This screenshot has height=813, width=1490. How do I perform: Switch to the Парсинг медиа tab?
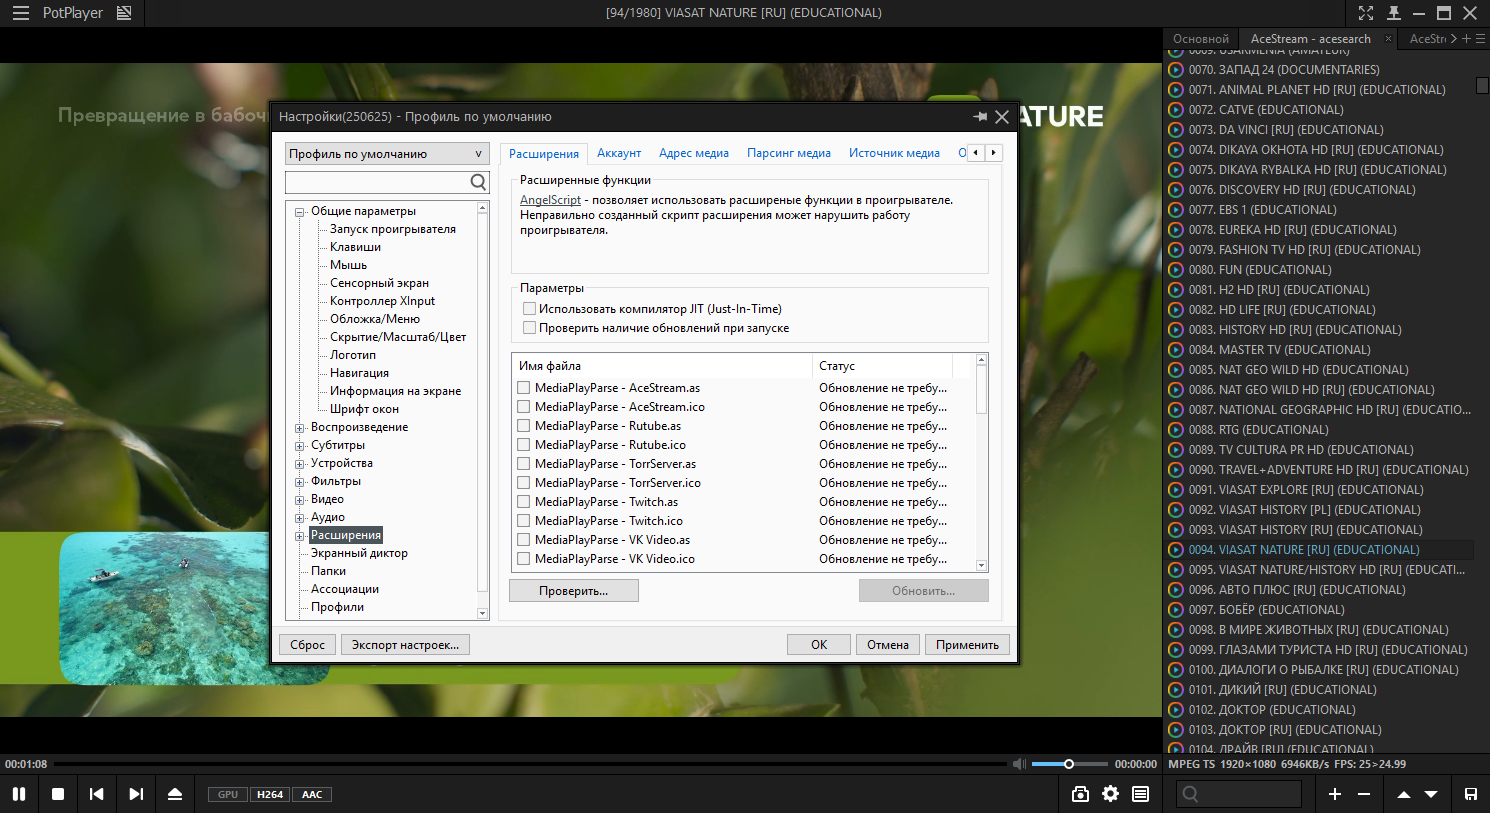[789, 153]
